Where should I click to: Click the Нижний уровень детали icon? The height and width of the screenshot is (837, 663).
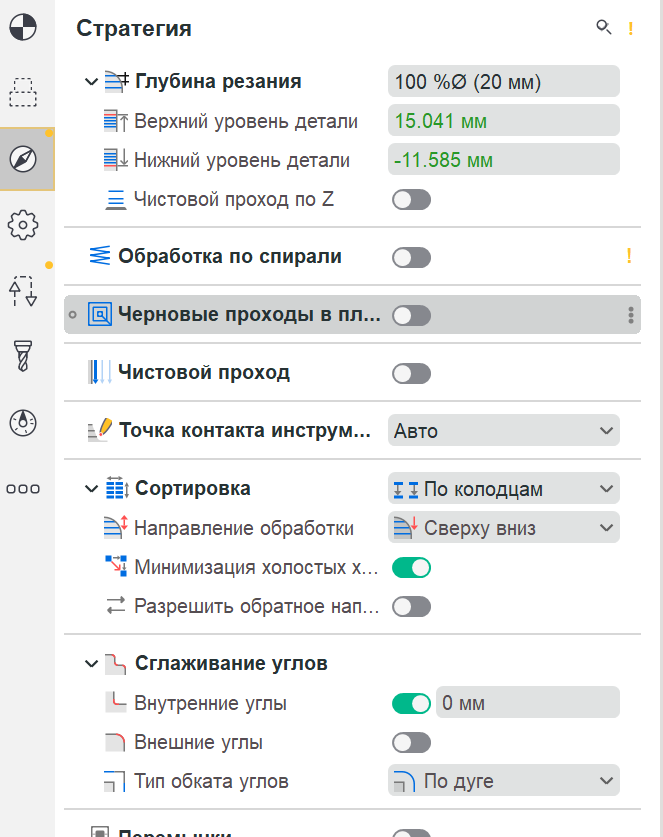point(116,160)
